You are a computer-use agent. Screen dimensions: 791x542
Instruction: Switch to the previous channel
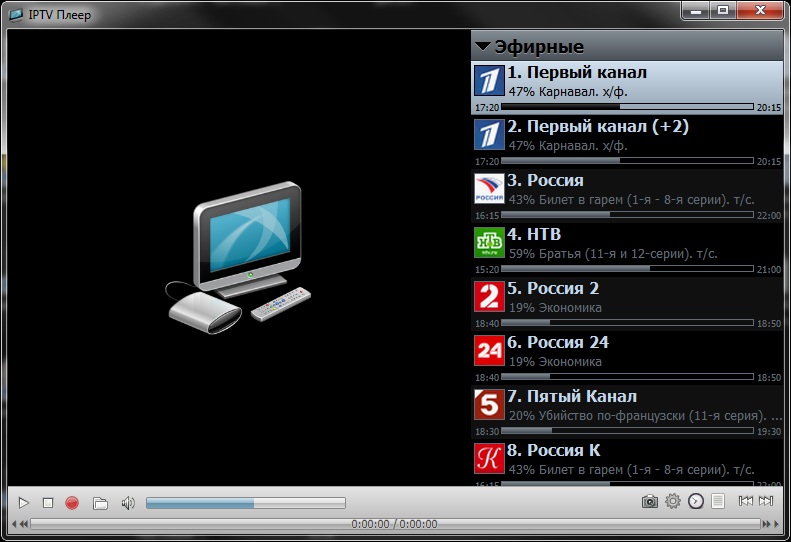(x=745, y=501)
